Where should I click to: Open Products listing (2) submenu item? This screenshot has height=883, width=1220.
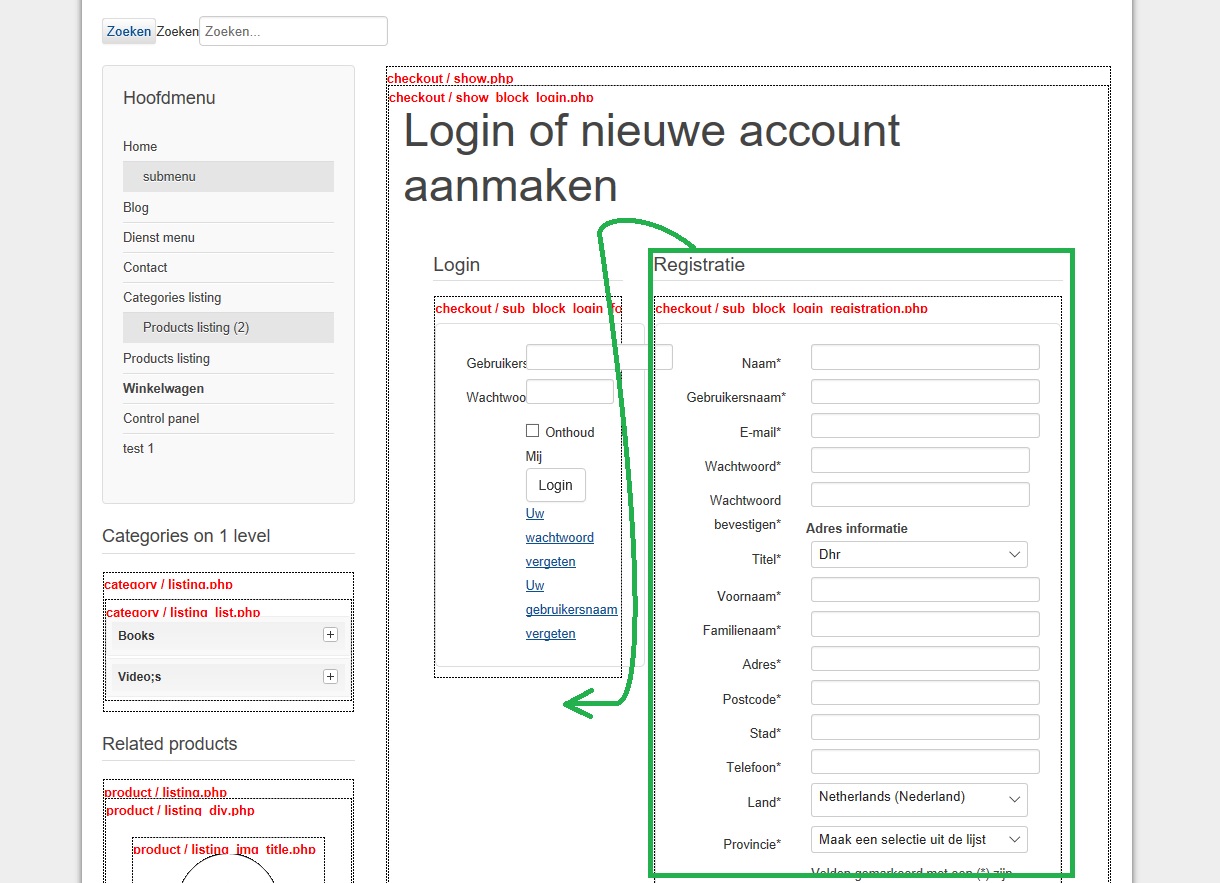tap(228, 327)
